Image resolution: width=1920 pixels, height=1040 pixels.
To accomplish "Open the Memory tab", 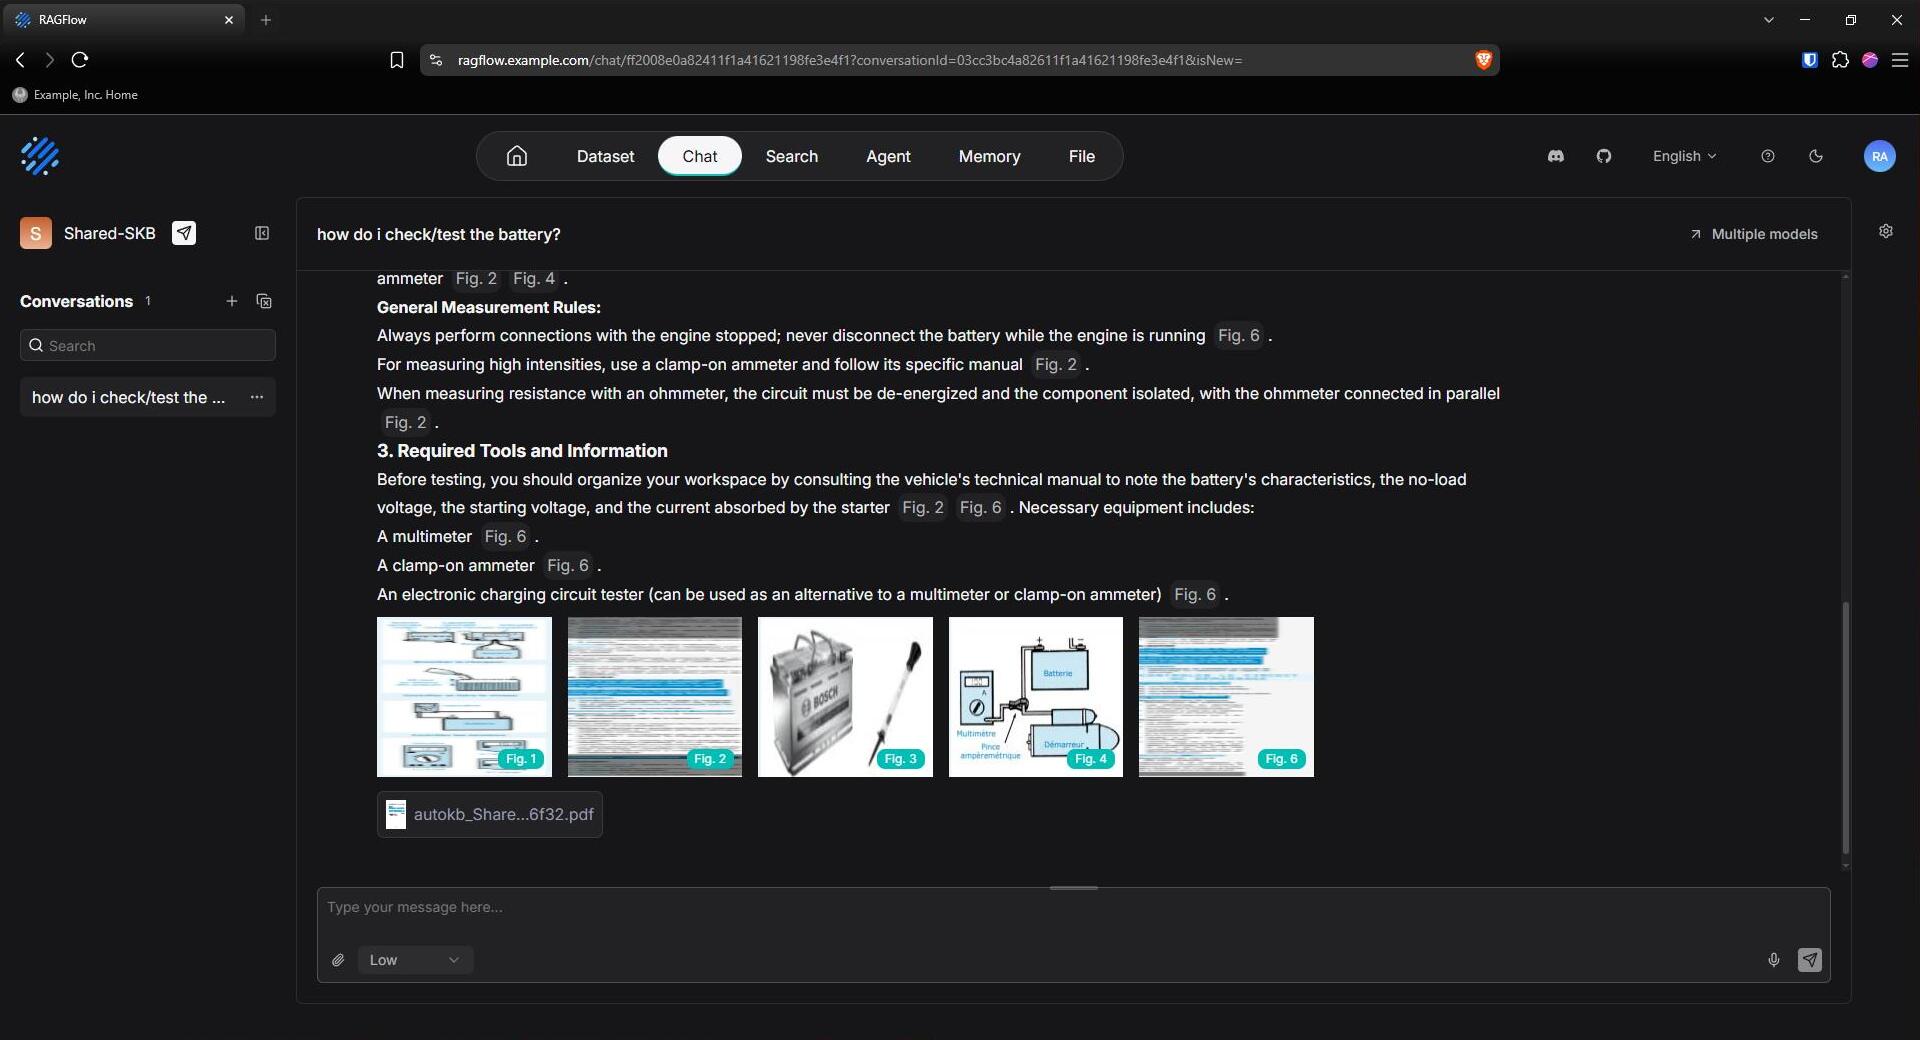I will pos(990,156).
